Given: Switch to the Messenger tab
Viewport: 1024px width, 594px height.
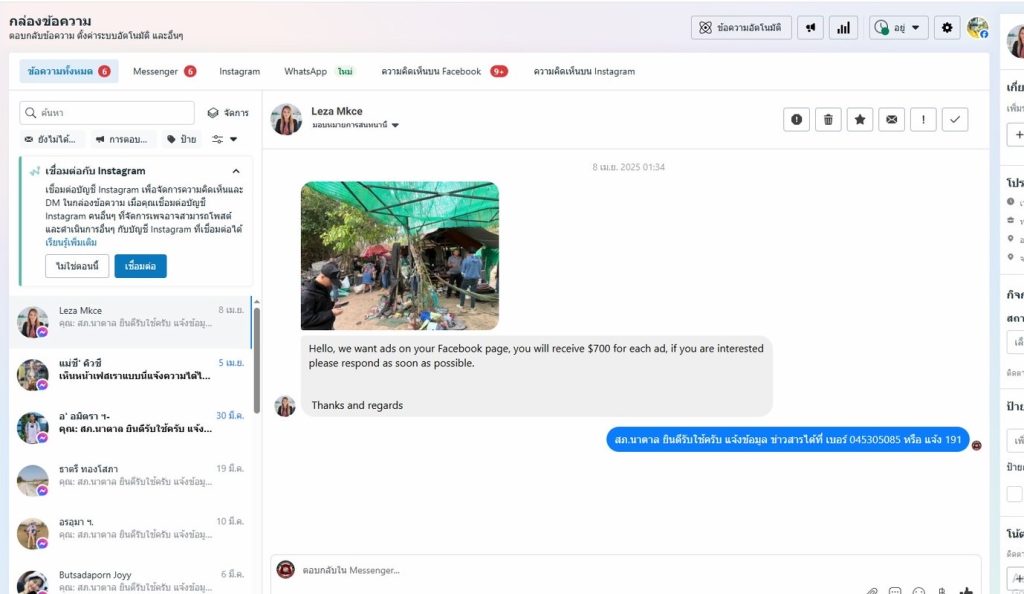Looking at the screenshot, I should (x=163, y=71).
